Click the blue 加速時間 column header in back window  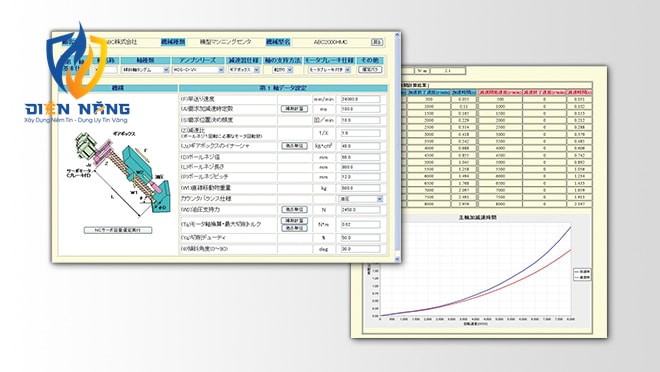[x=464, y=92]
